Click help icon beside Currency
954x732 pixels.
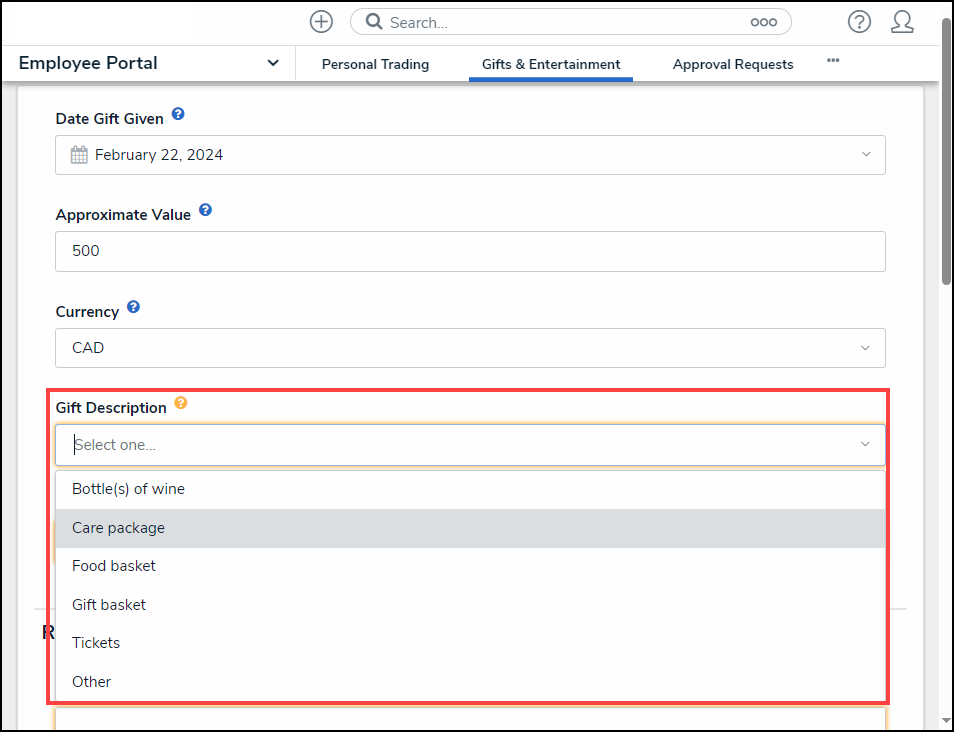[x=133, y=308]
